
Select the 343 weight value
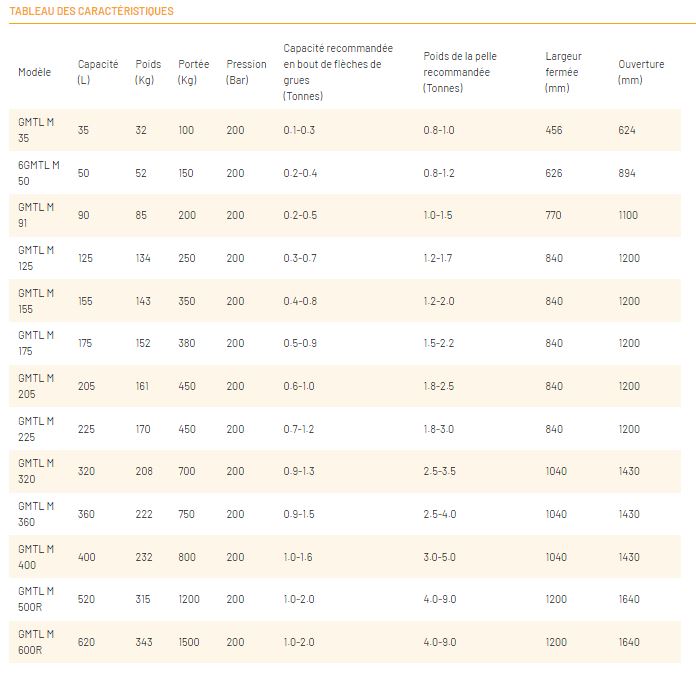(144, 642)
